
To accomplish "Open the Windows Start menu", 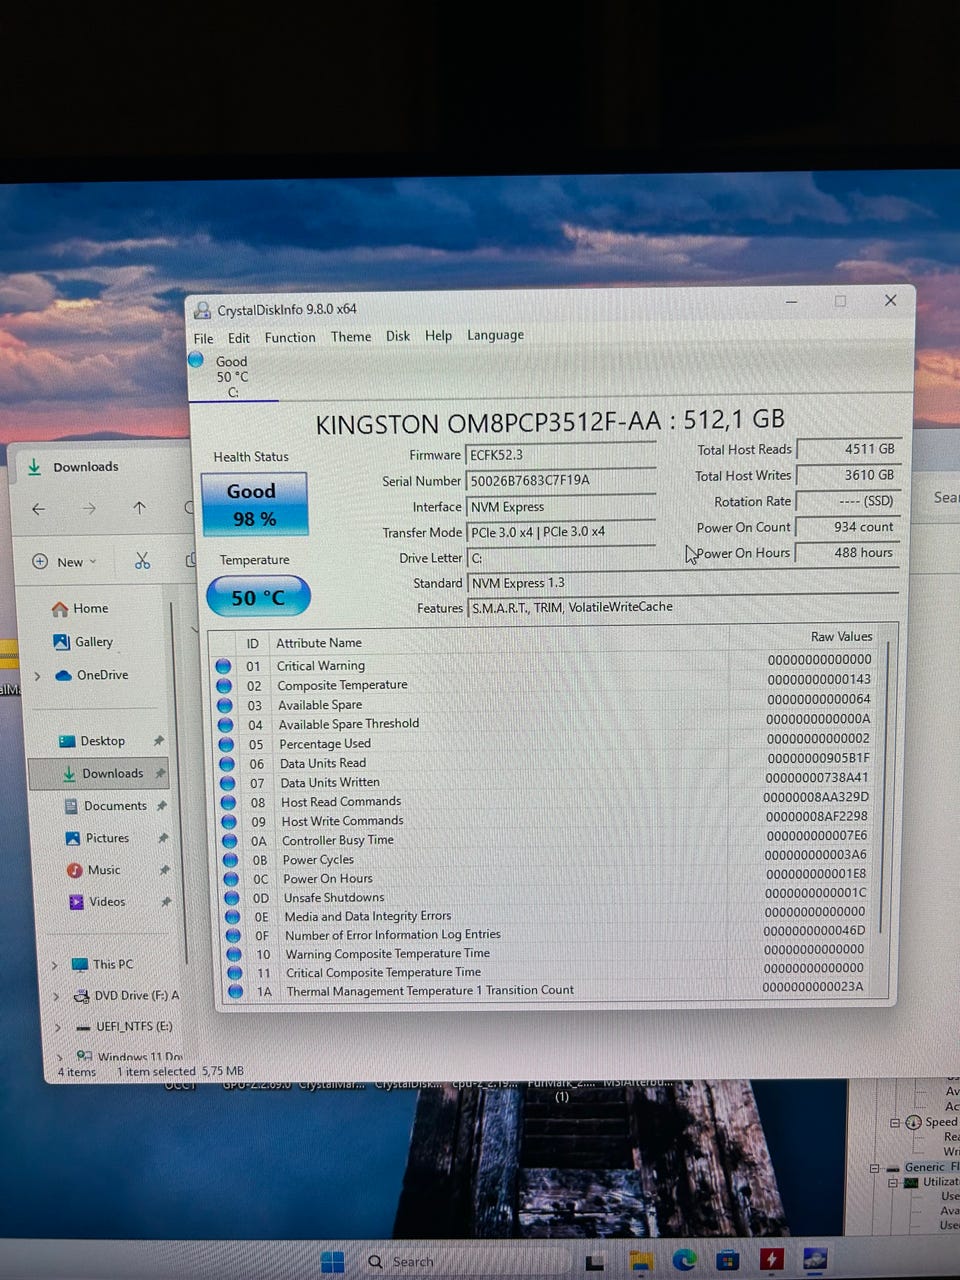I will point(333,1262).
